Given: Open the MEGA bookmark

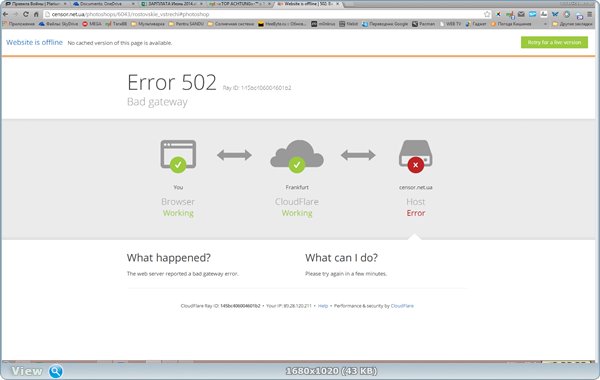Looking at the screenshot, I should pos(92,24).
